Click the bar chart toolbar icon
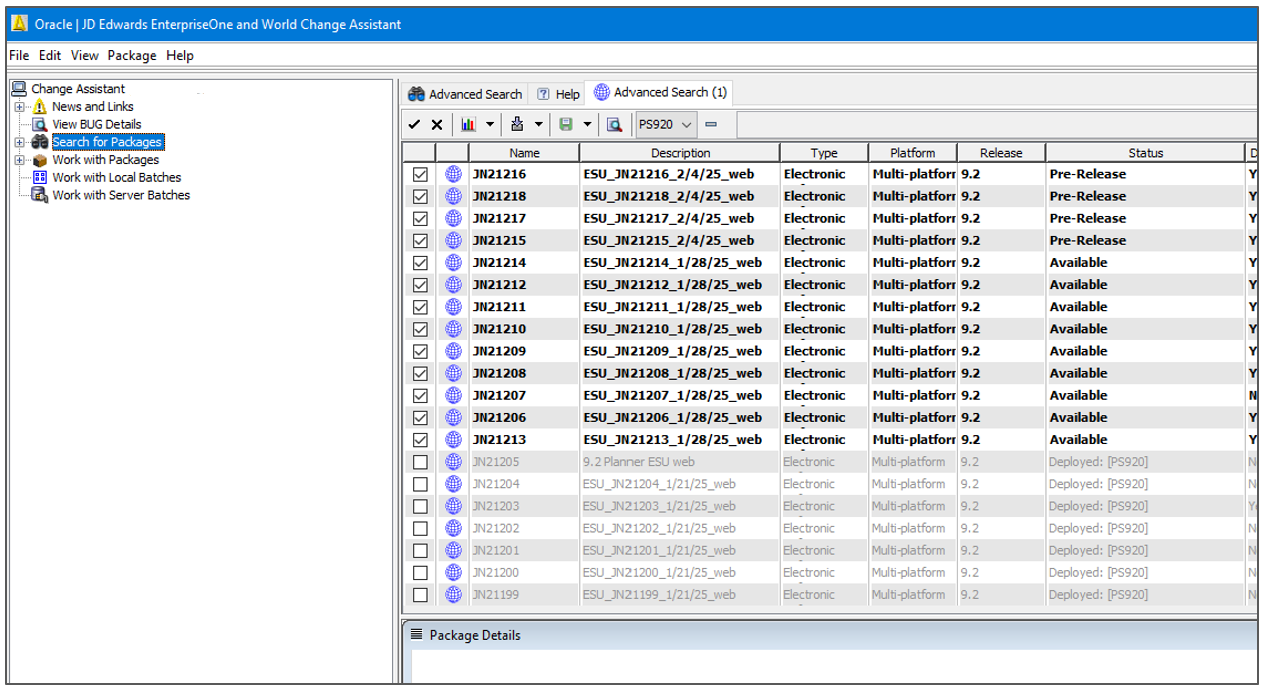1261x687 pixels. click(467, 126)
